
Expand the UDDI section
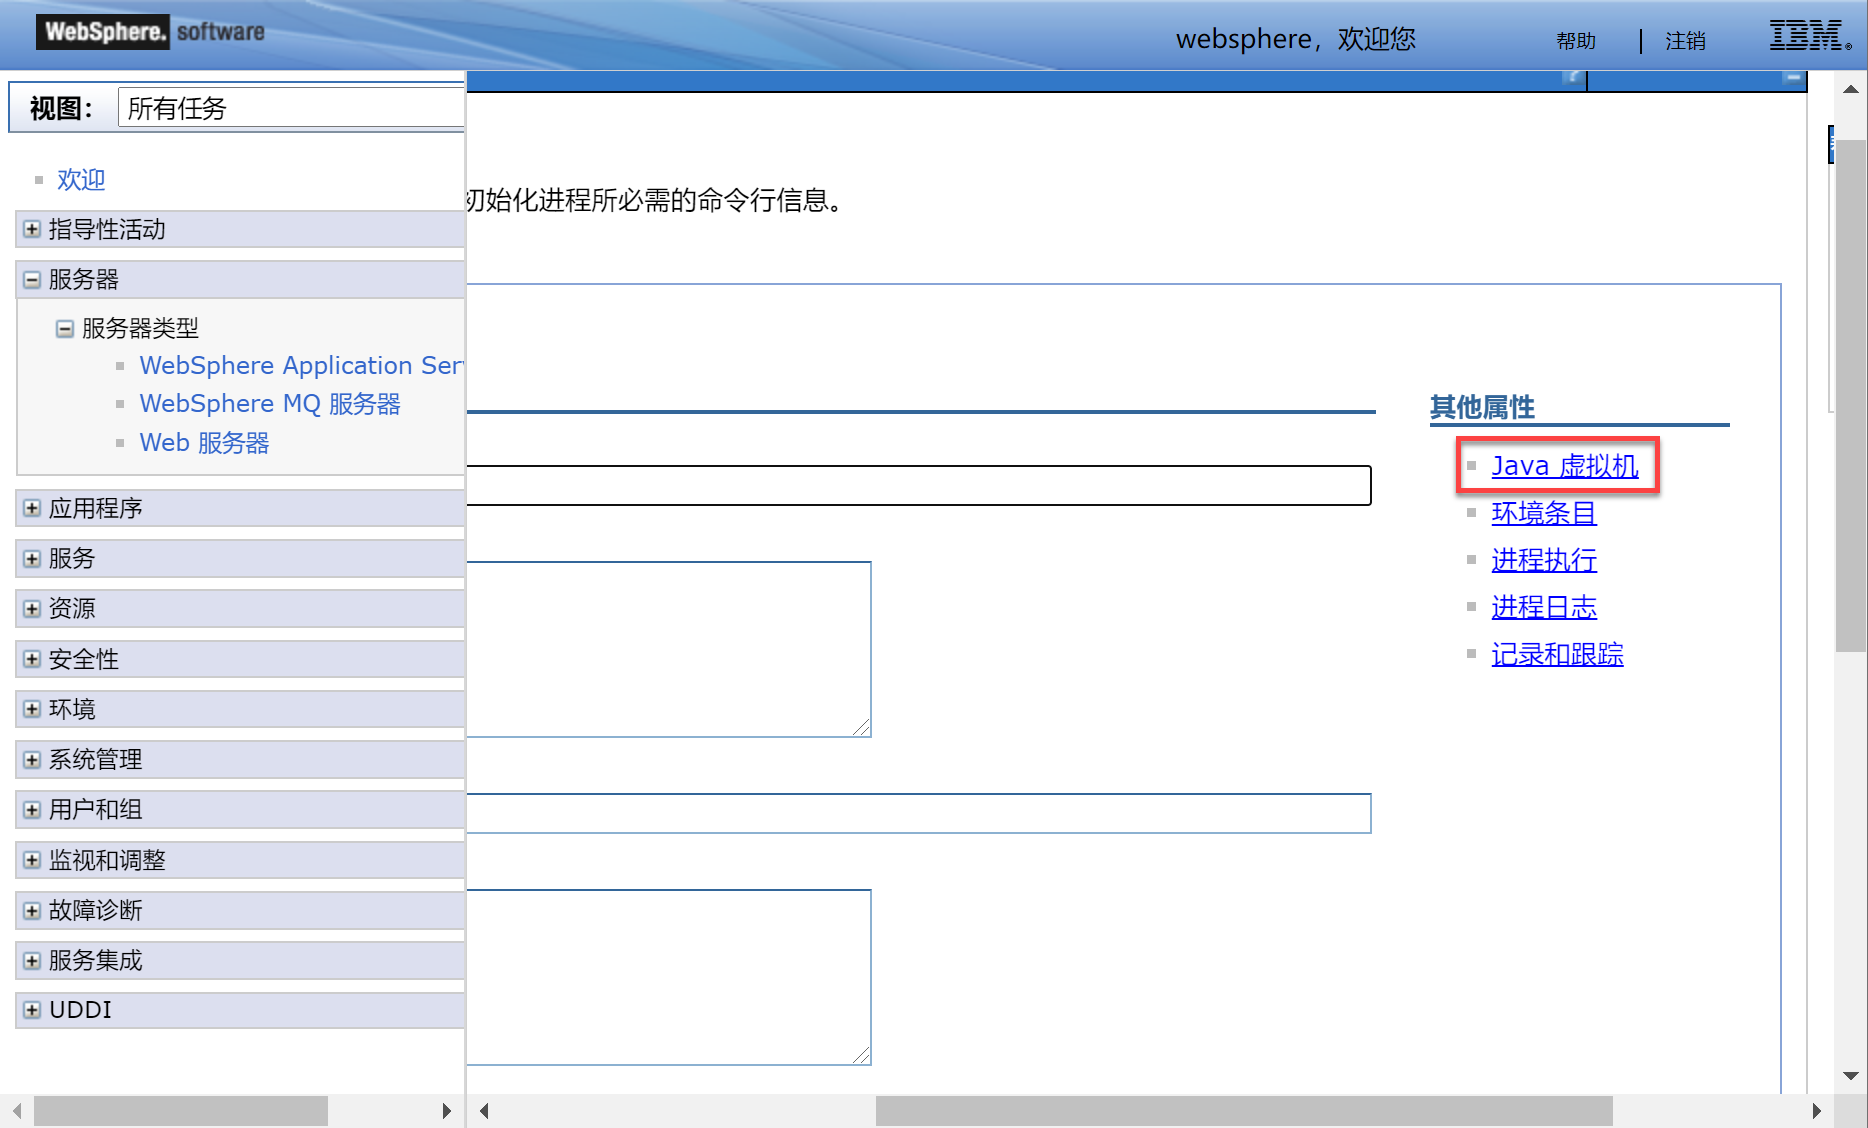tap(32, 1010)
